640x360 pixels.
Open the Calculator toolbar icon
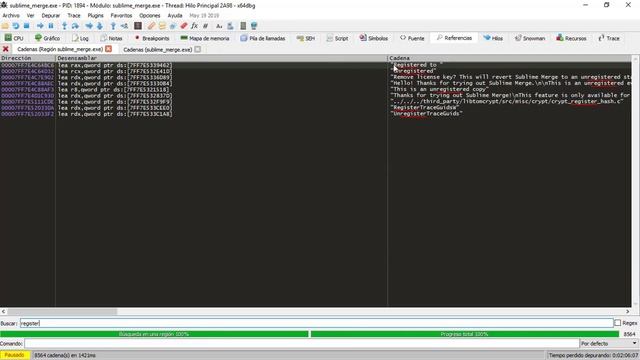coord(243,26)
